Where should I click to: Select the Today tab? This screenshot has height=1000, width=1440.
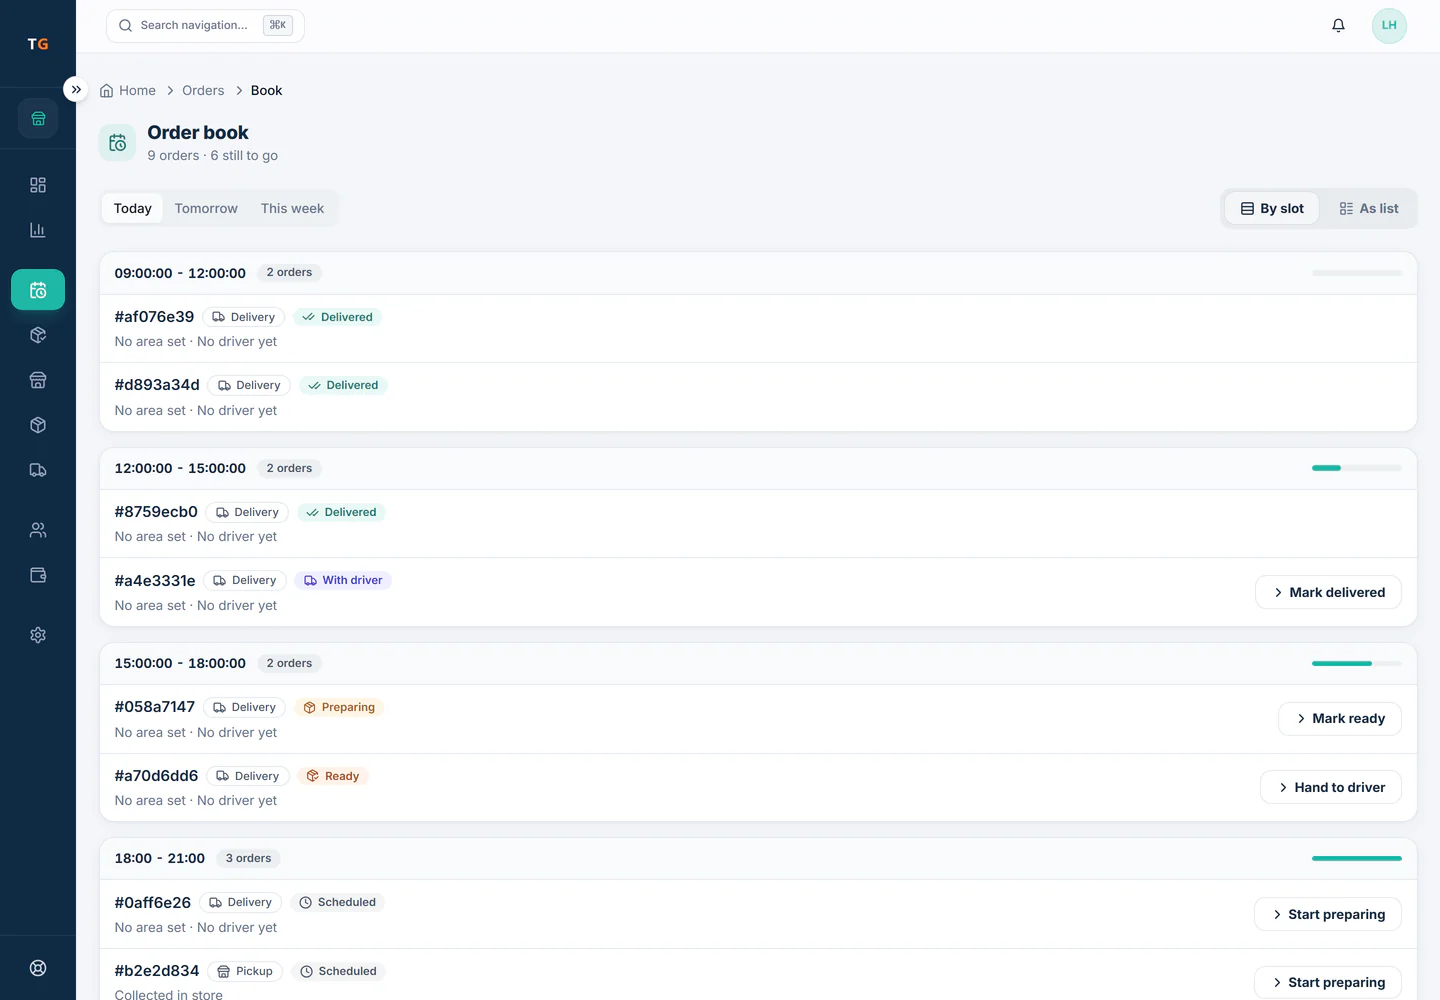pos(133,208)
